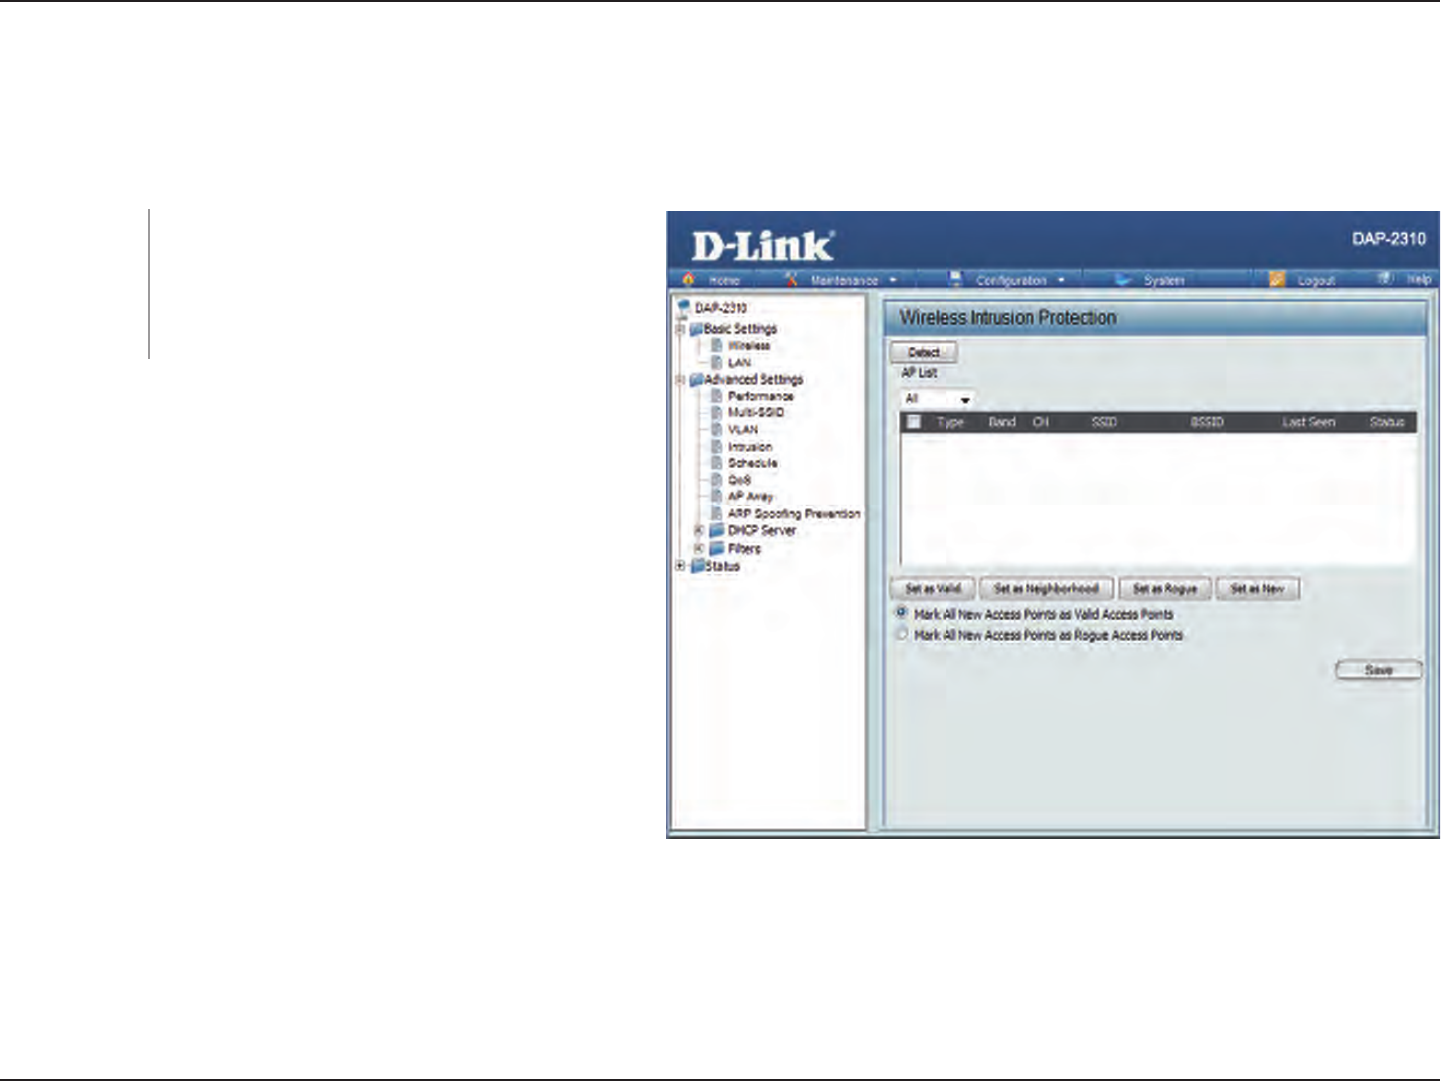The height and width of the screenshot is (1081, 1441).
Task: Go to Home in the top menu
Action: (724, 281)
